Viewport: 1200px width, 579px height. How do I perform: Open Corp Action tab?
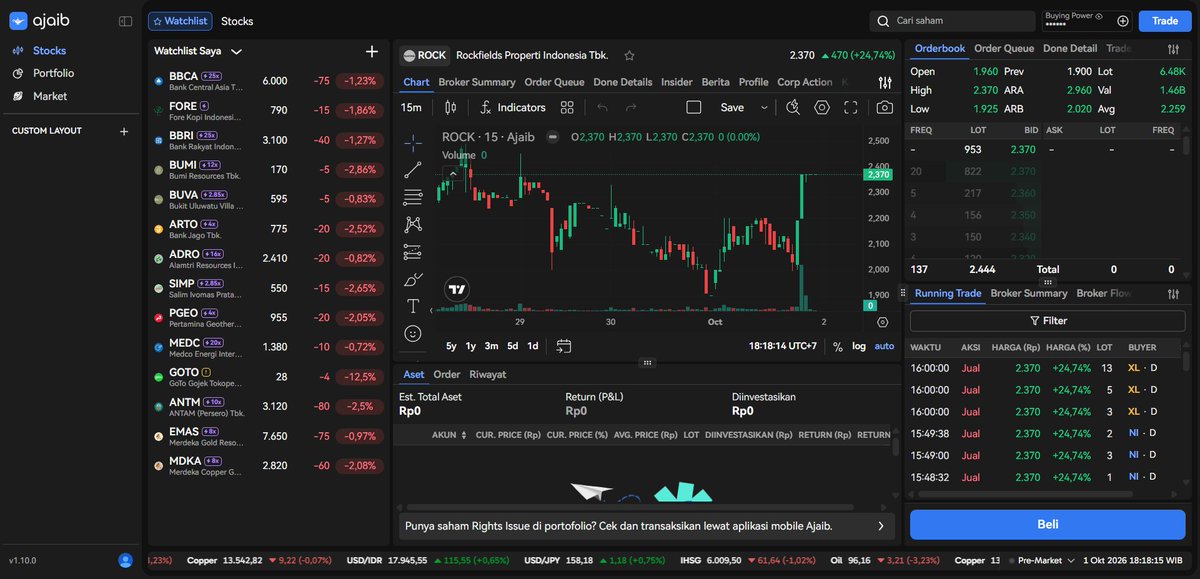804,82
